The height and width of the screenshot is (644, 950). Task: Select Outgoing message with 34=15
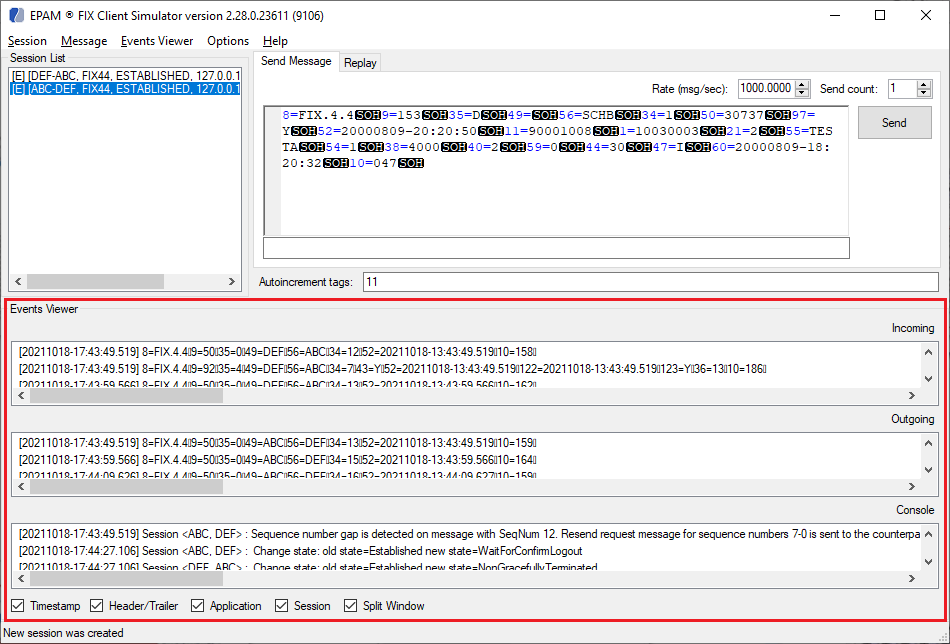coord(277,460)
